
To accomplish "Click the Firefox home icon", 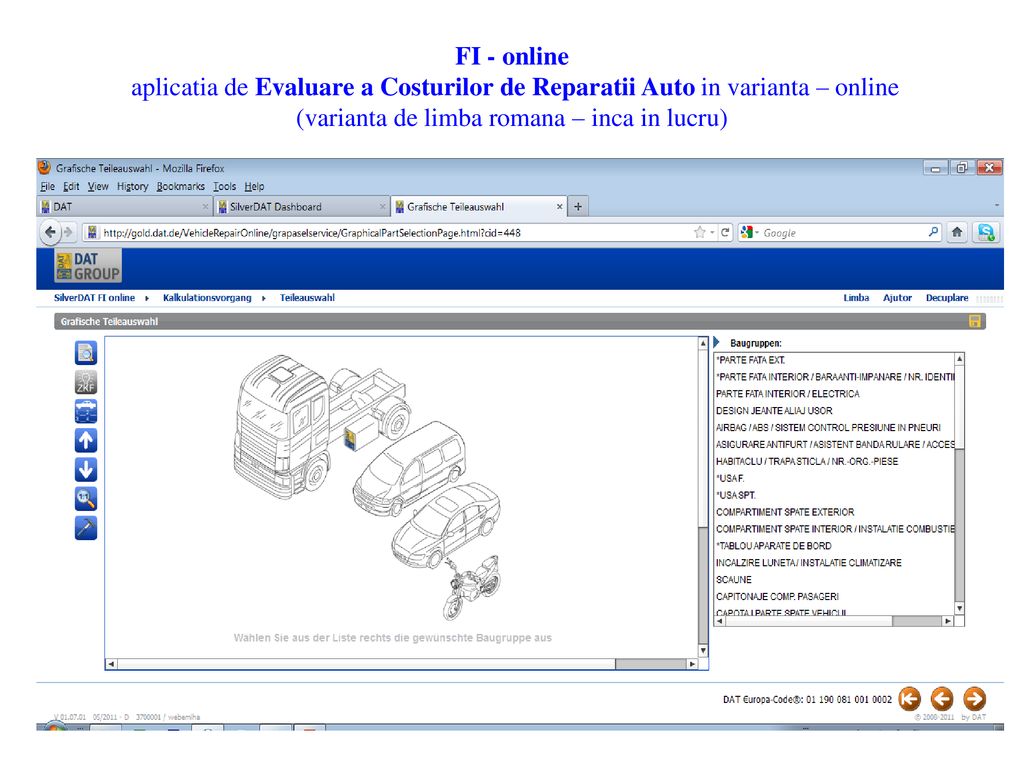I will tap(957, 232).
